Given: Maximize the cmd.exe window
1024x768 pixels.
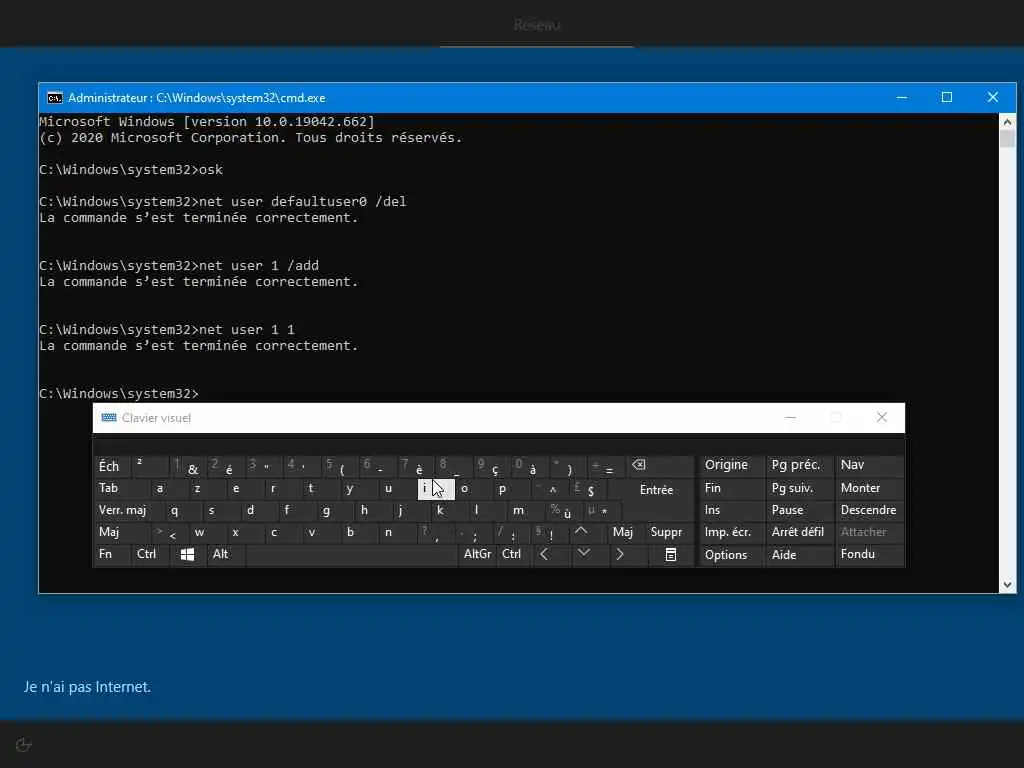Looking at the screenshot, I should pos(946,97).
